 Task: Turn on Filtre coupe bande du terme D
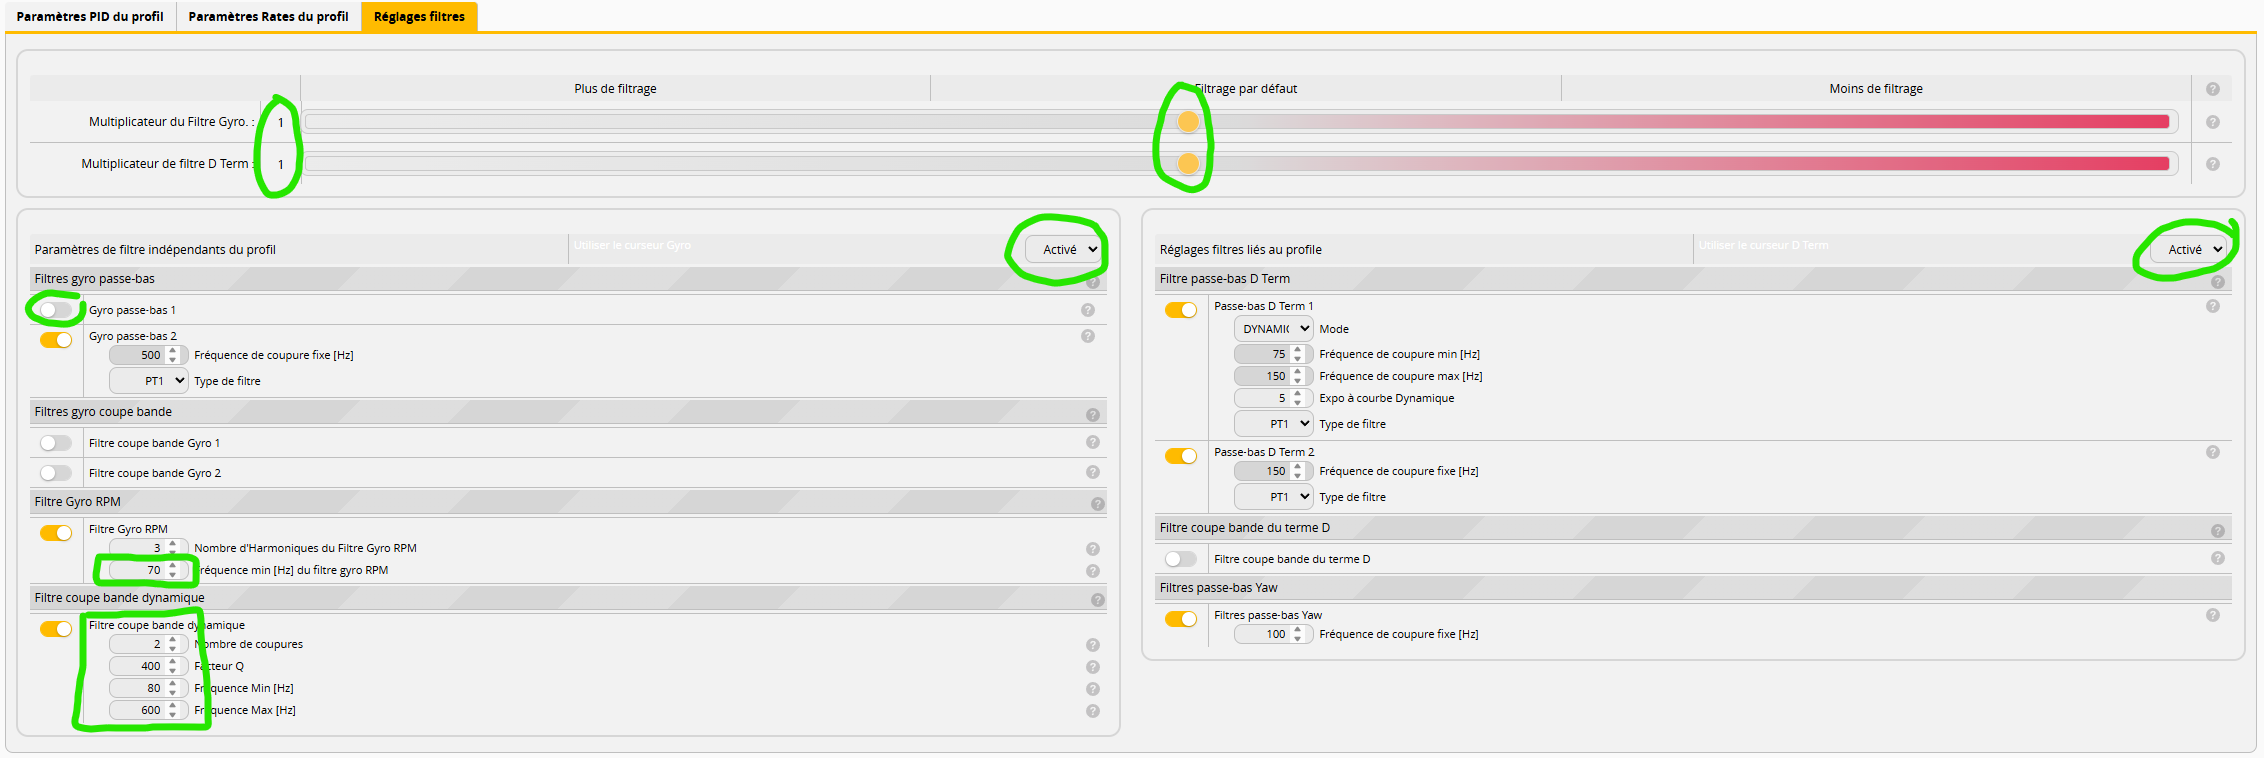(x=1180, y=559)
